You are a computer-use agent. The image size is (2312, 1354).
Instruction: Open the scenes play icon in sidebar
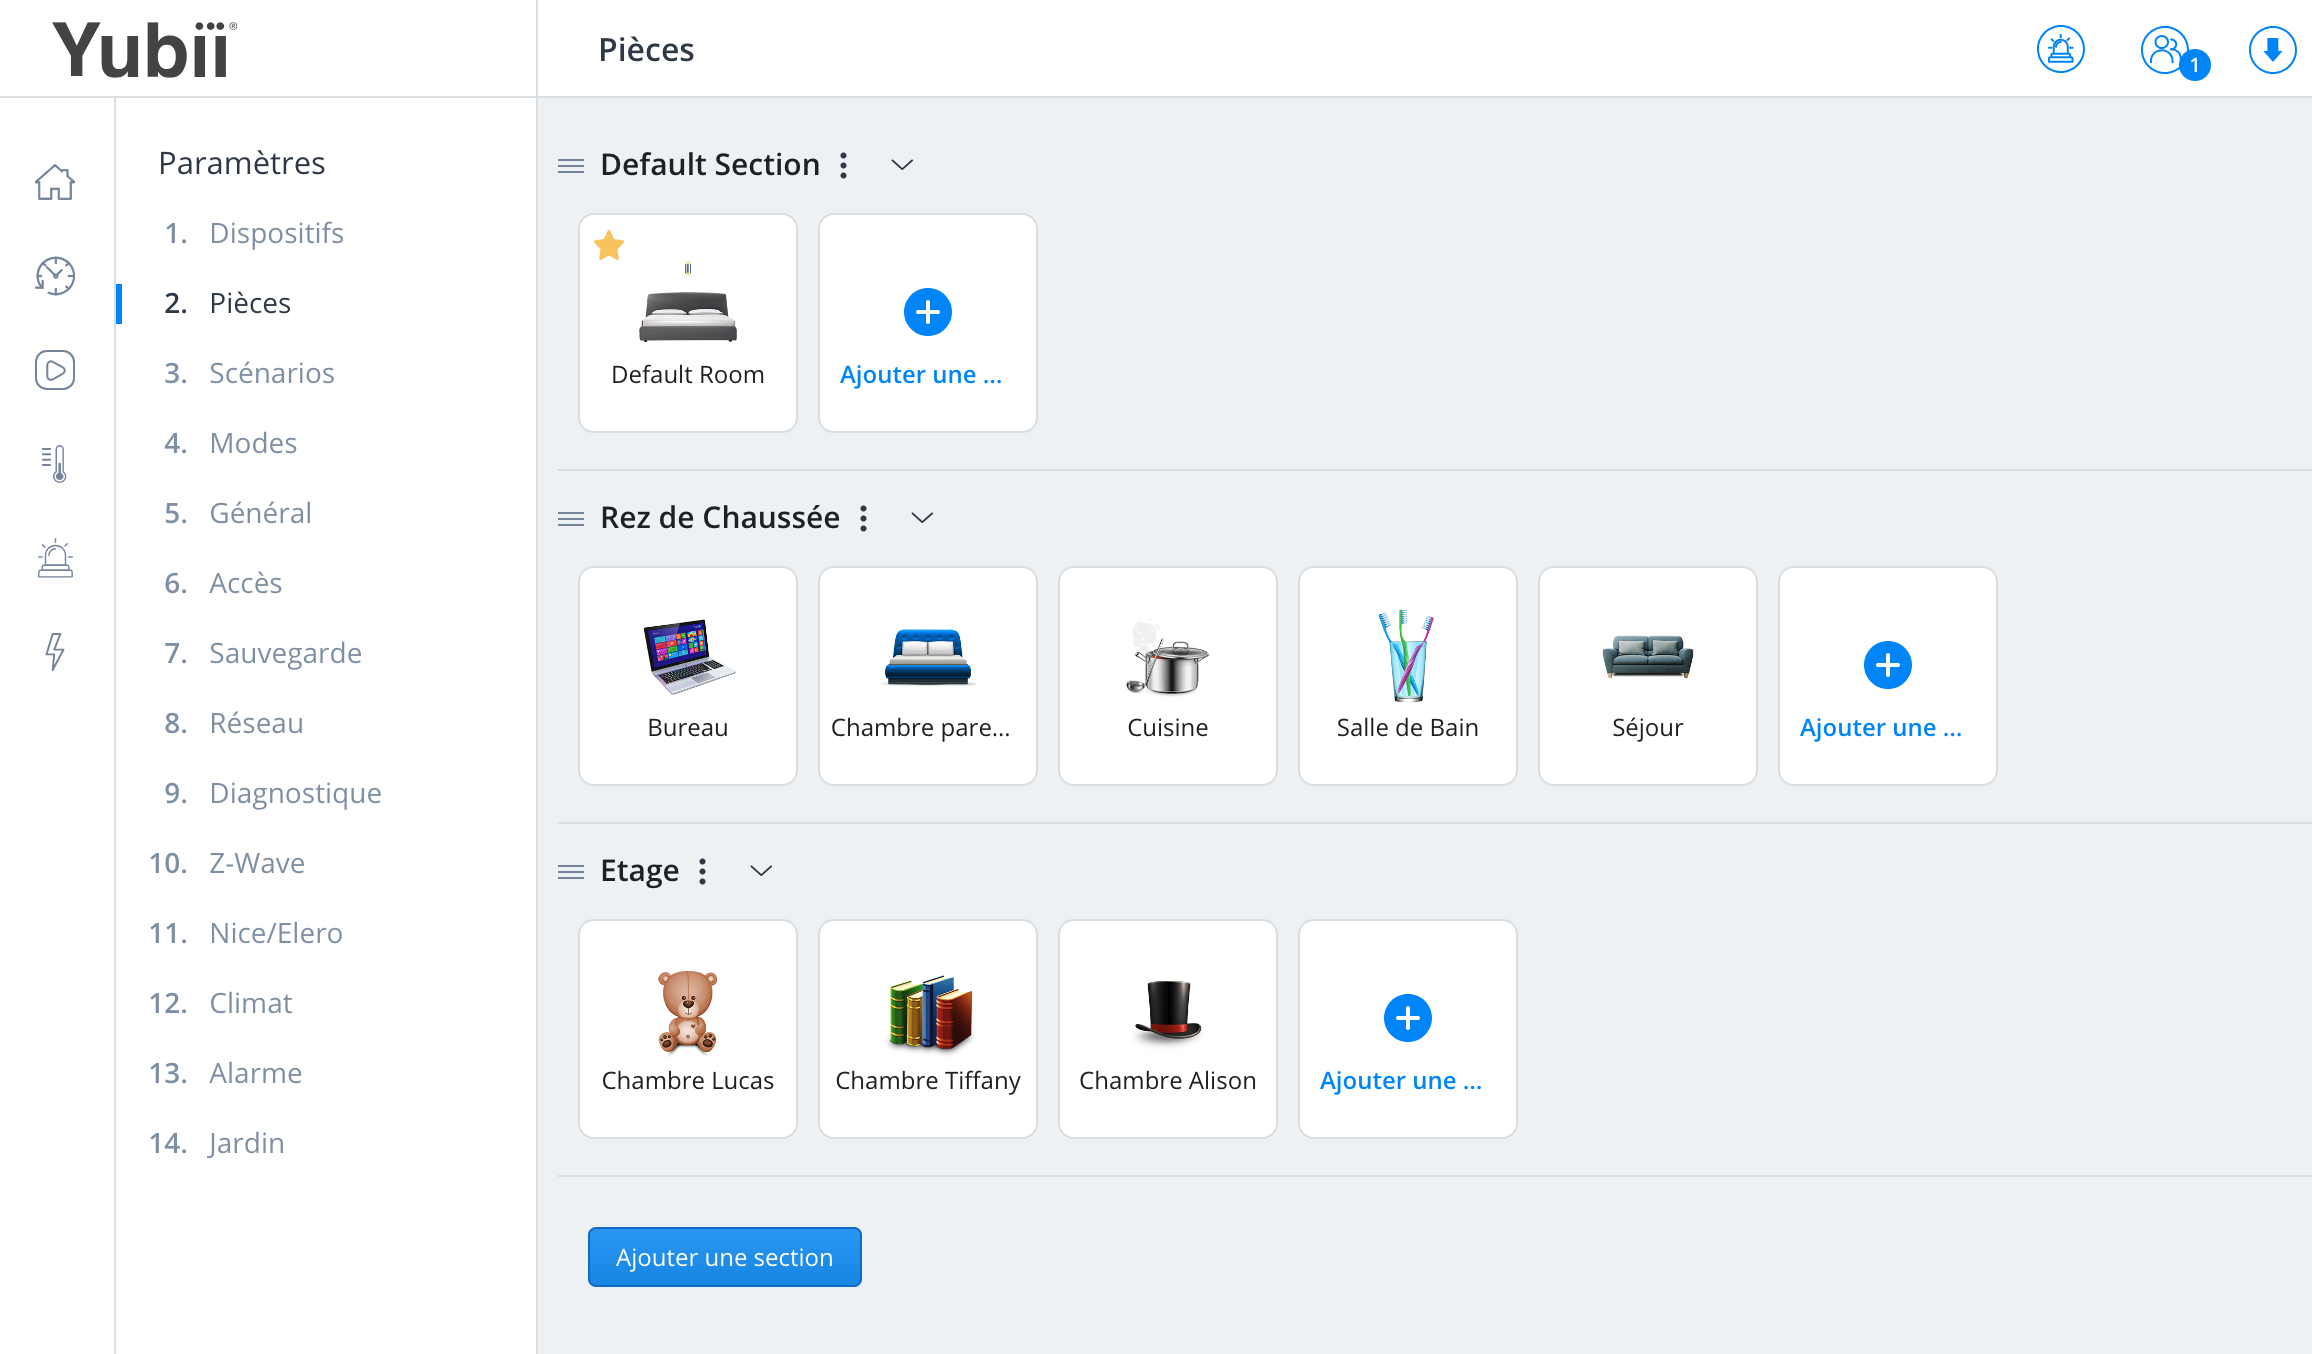pos(55,370)
